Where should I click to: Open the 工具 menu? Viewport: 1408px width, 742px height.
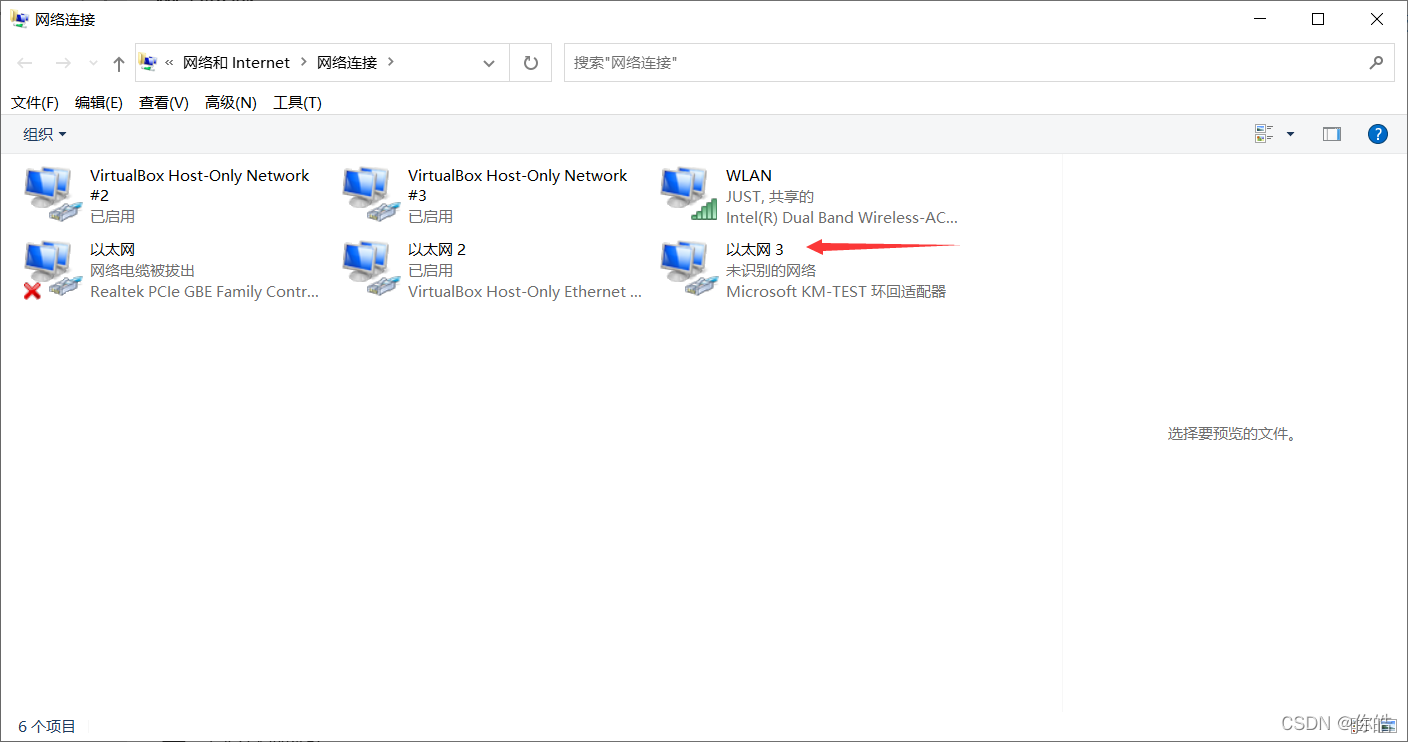[296, 101]
